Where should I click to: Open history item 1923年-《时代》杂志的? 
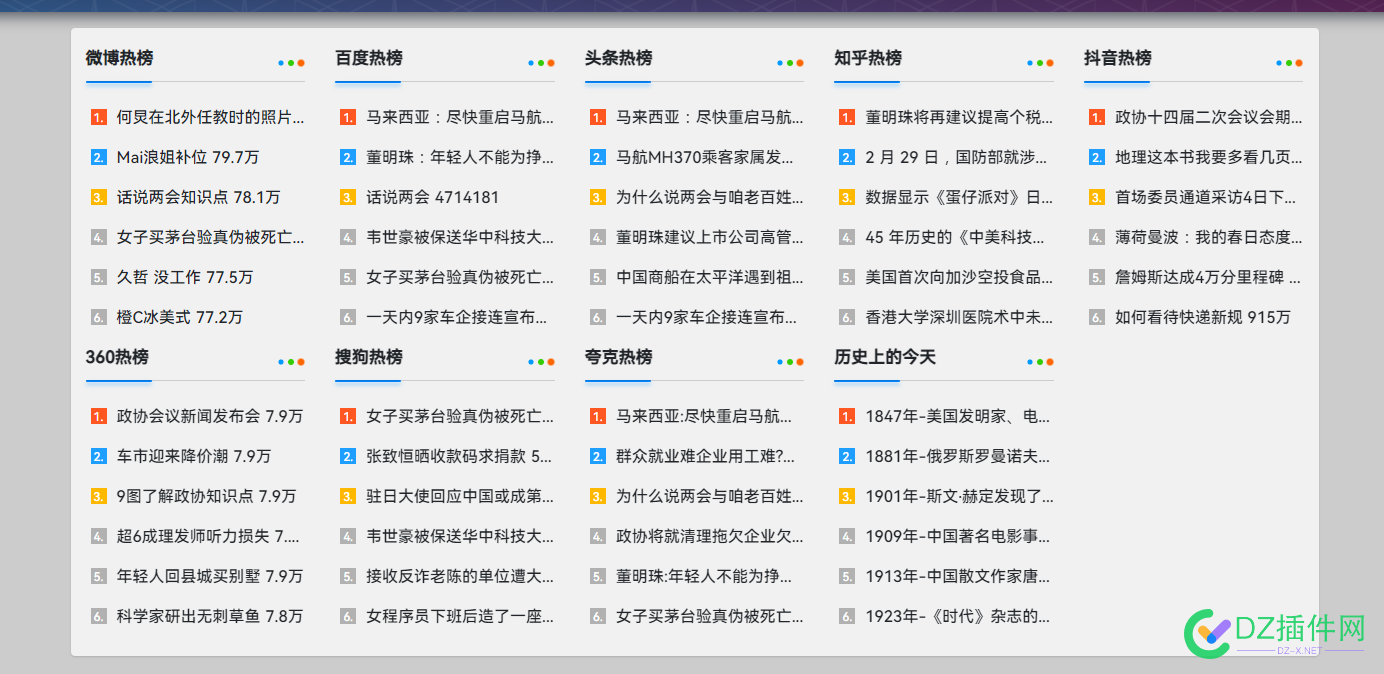(x=958, y=616)
